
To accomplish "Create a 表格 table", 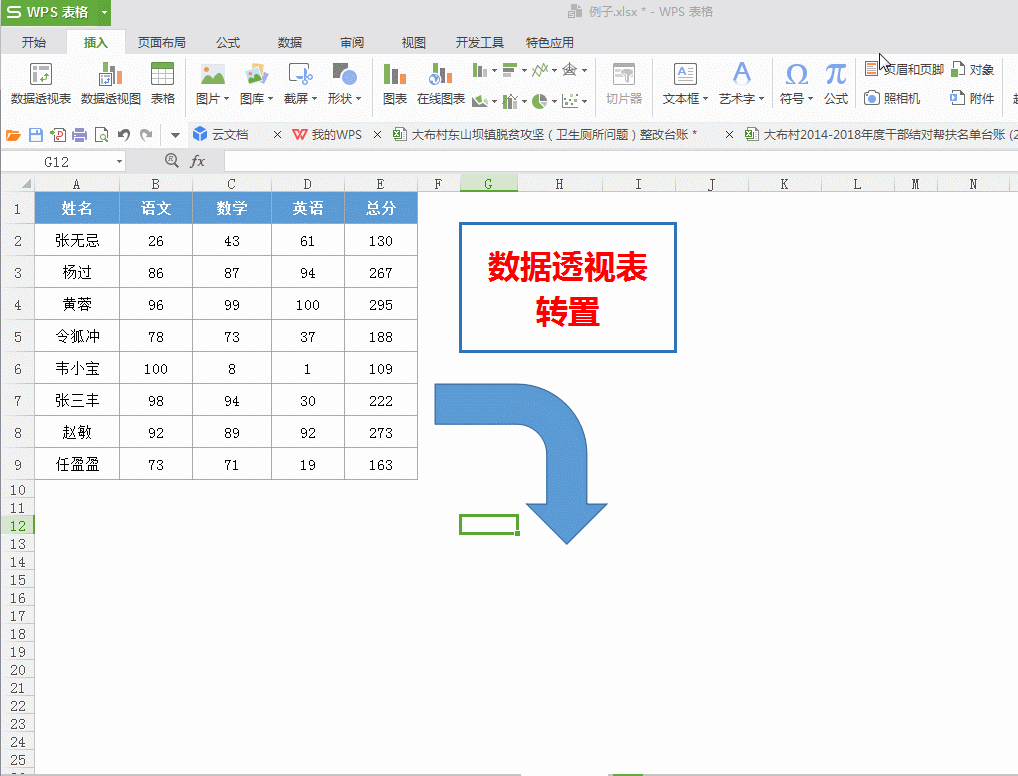I will 163,84.
